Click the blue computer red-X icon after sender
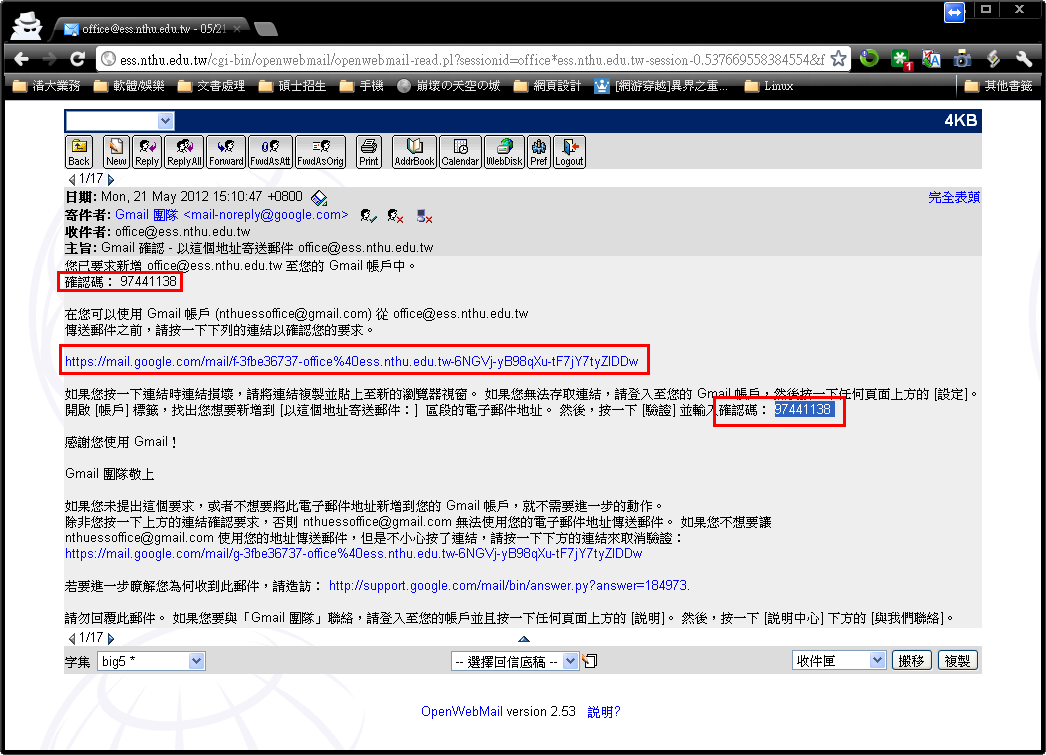 coord(424,215)
